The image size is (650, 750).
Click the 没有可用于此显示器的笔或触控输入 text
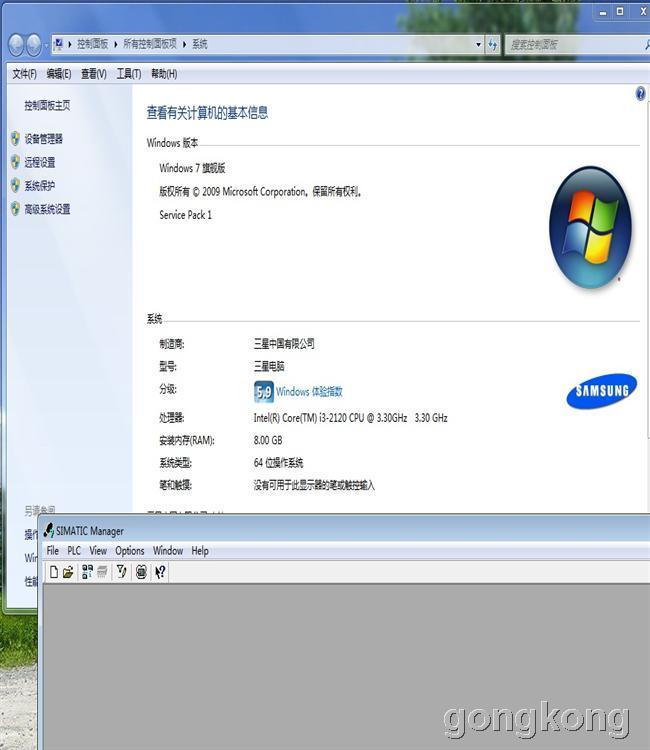pyautogui.click(x=314, y=485)
